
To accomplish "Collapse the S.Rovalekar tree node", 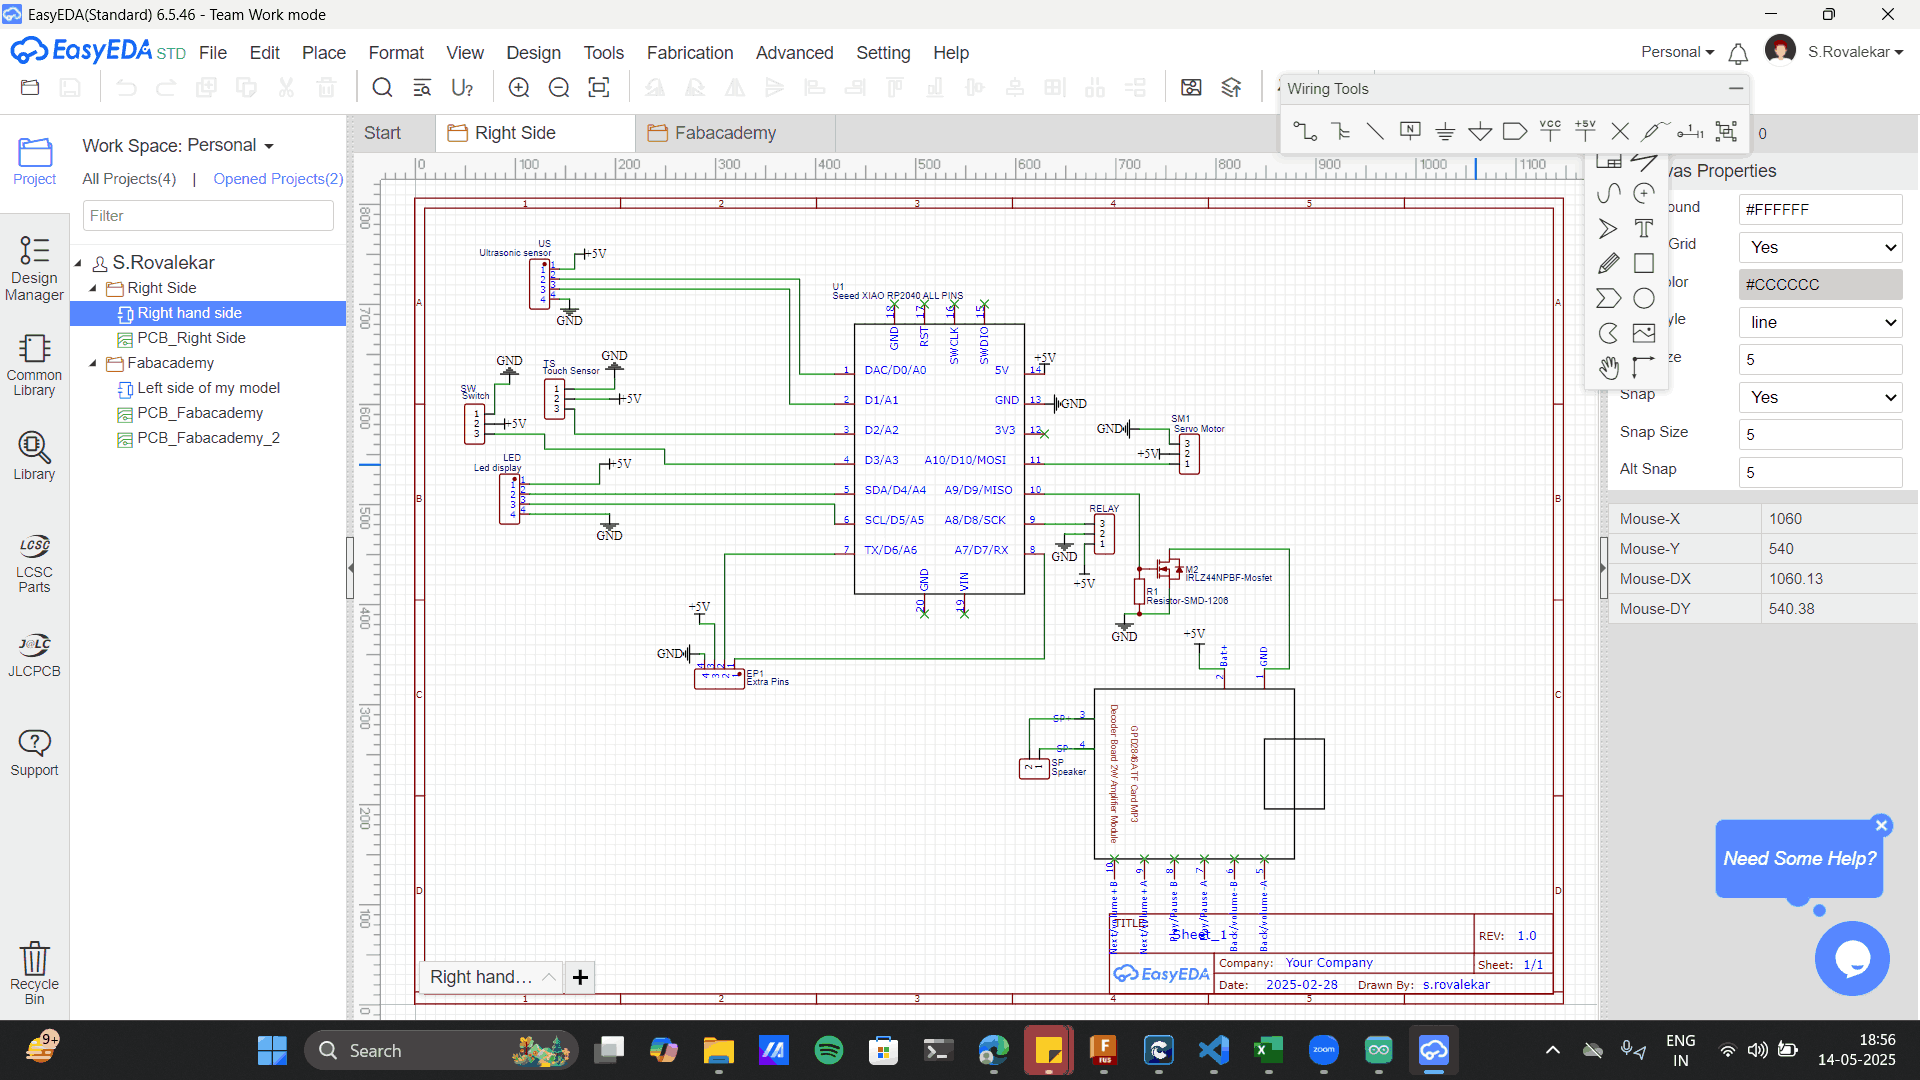I will pos(78,263).
